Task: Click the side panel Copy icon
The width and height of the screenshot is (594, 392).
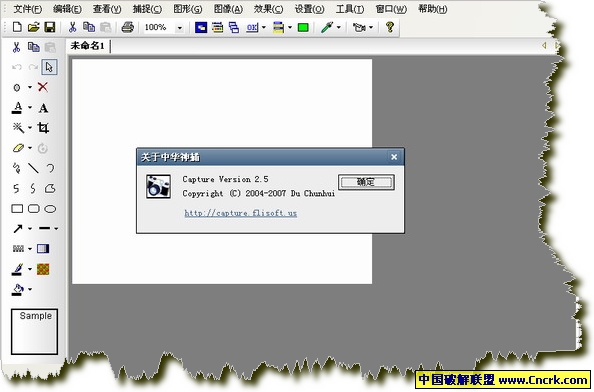Action: (x=34, y=47)
